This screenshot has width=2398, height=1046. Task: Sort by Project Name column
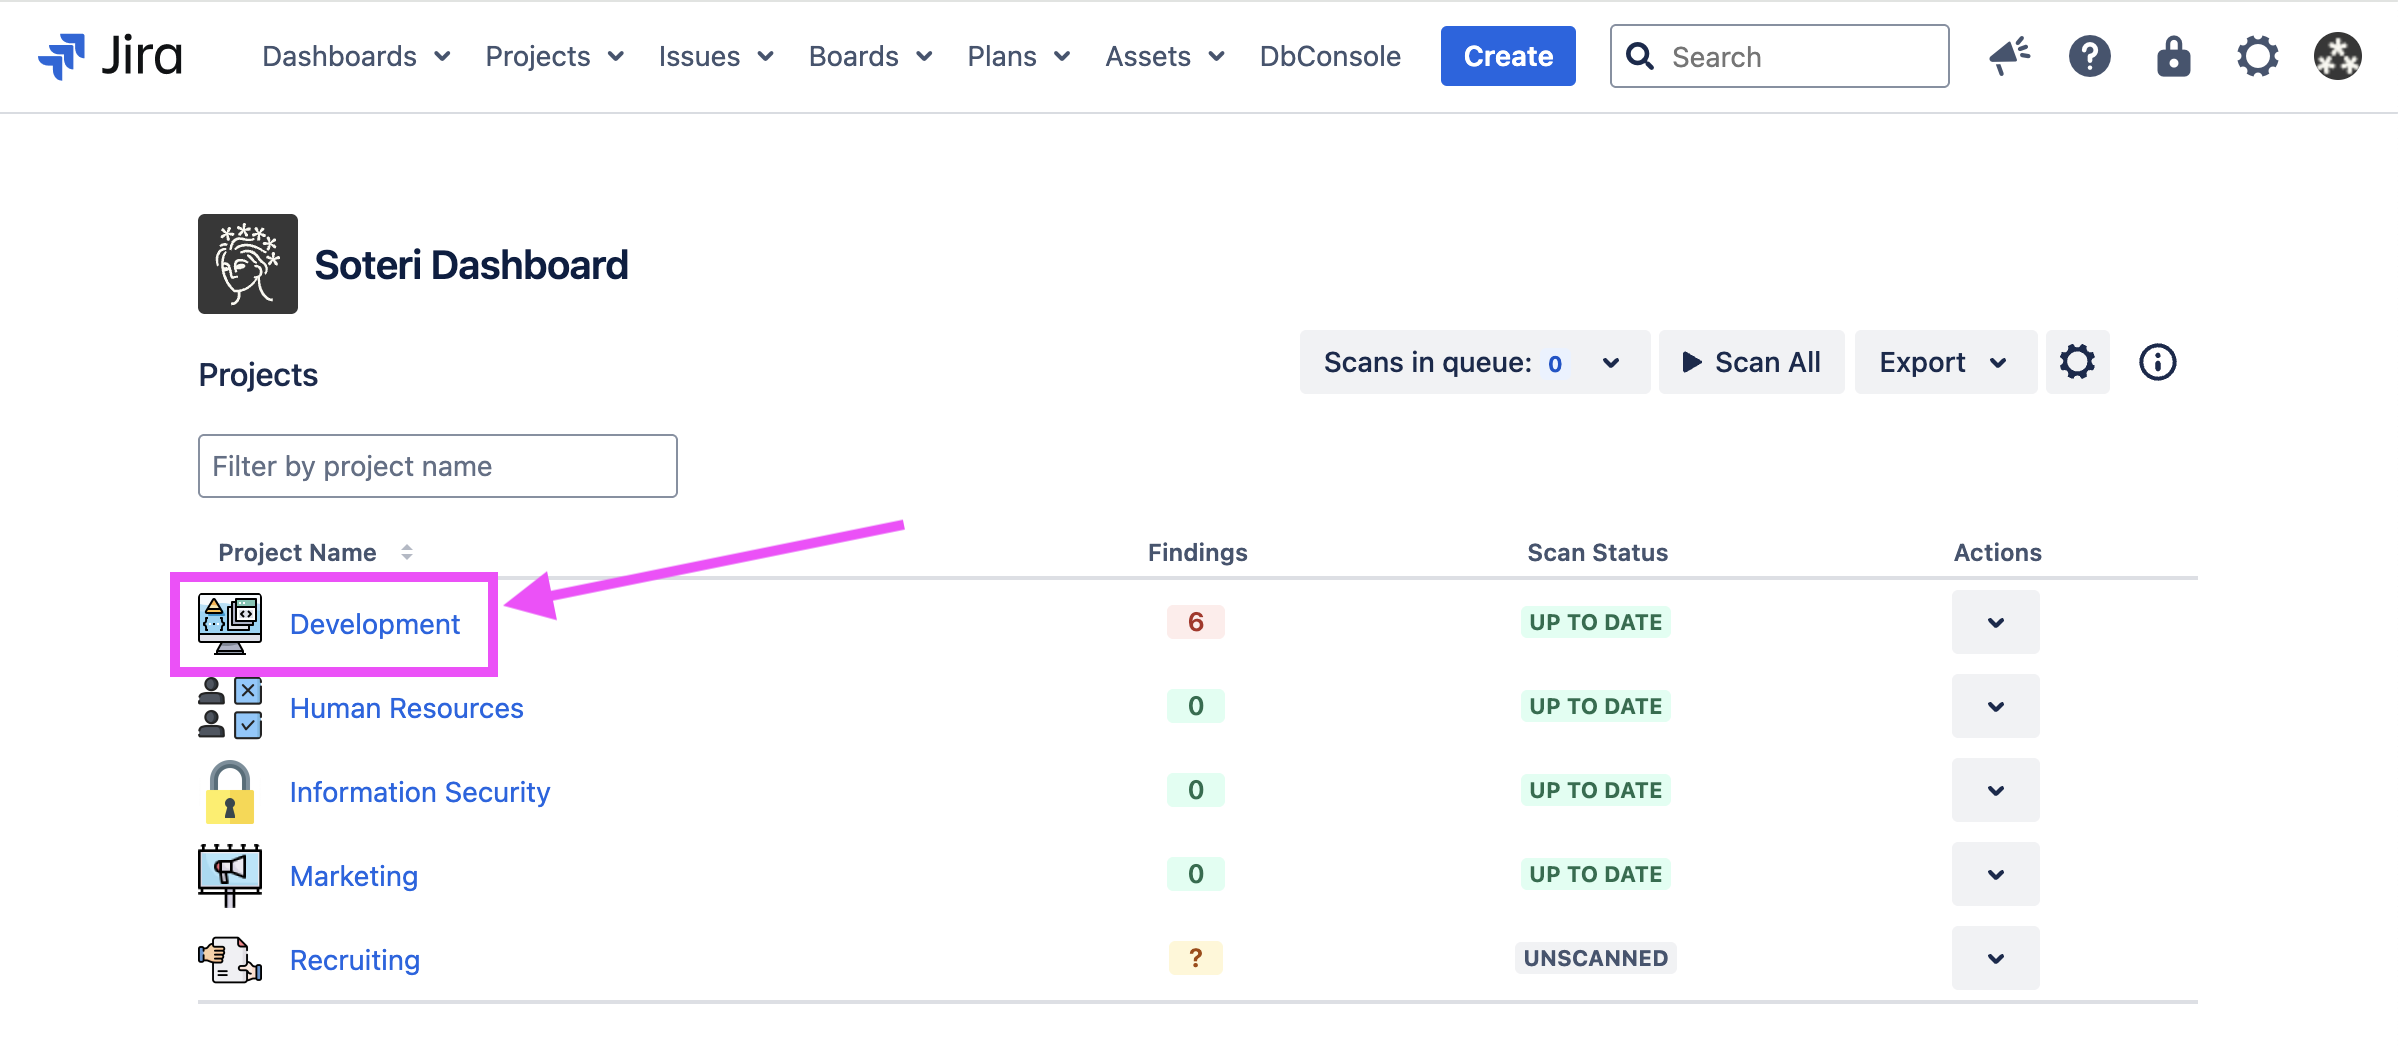click(x=406, y=552)
